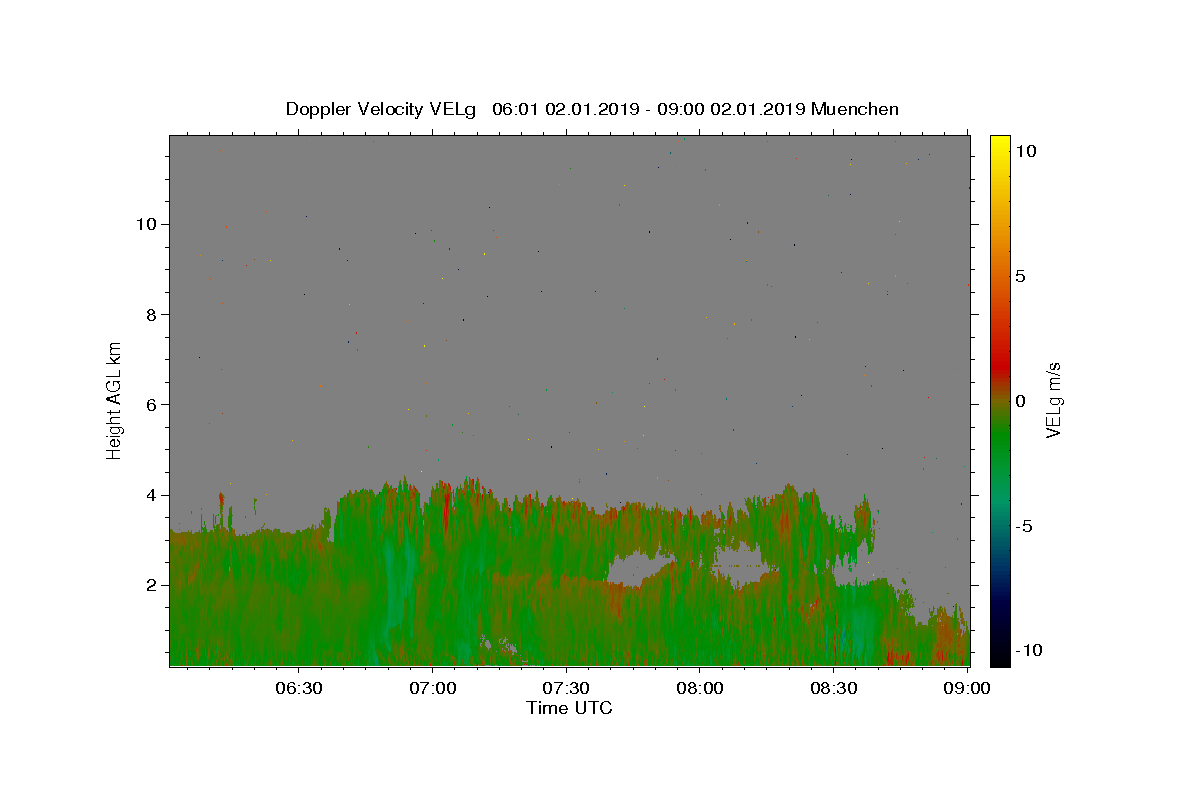Click the height tick label 4
The height and width of the screenshot is (800, 1200).
pos(152,495)
